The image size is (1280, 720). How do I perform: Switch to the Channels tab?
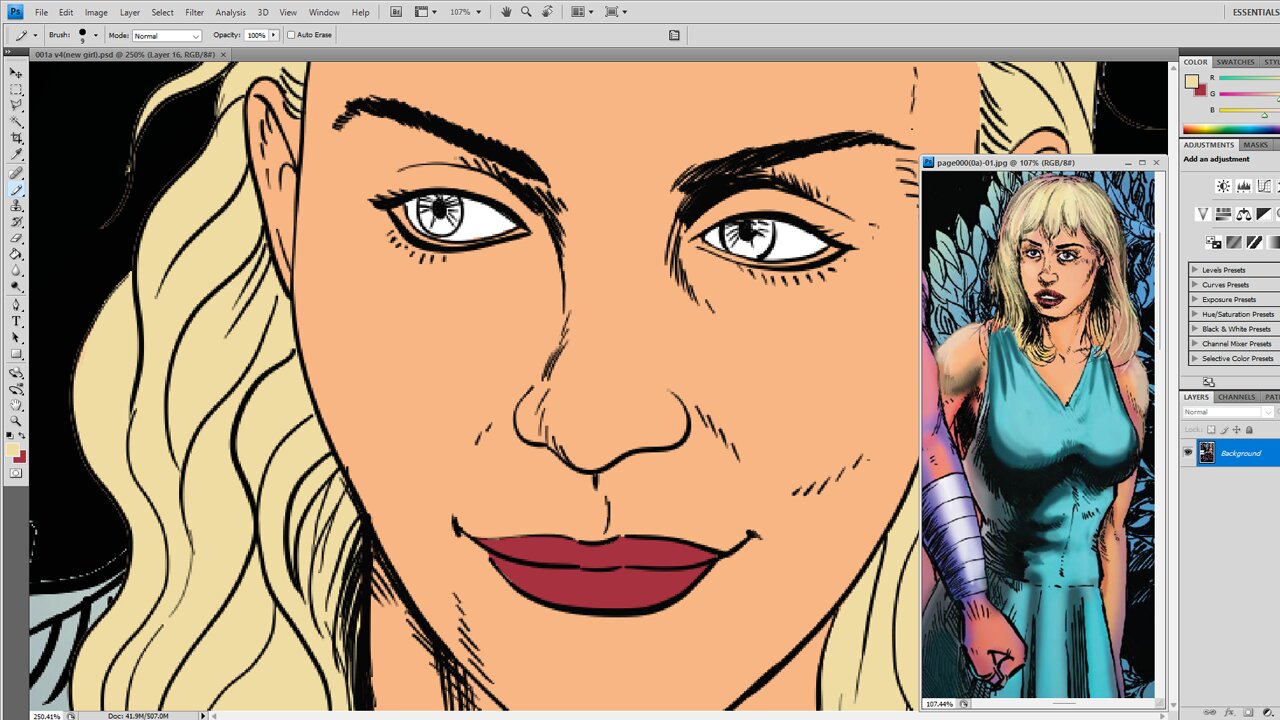tap(1236, 397)
